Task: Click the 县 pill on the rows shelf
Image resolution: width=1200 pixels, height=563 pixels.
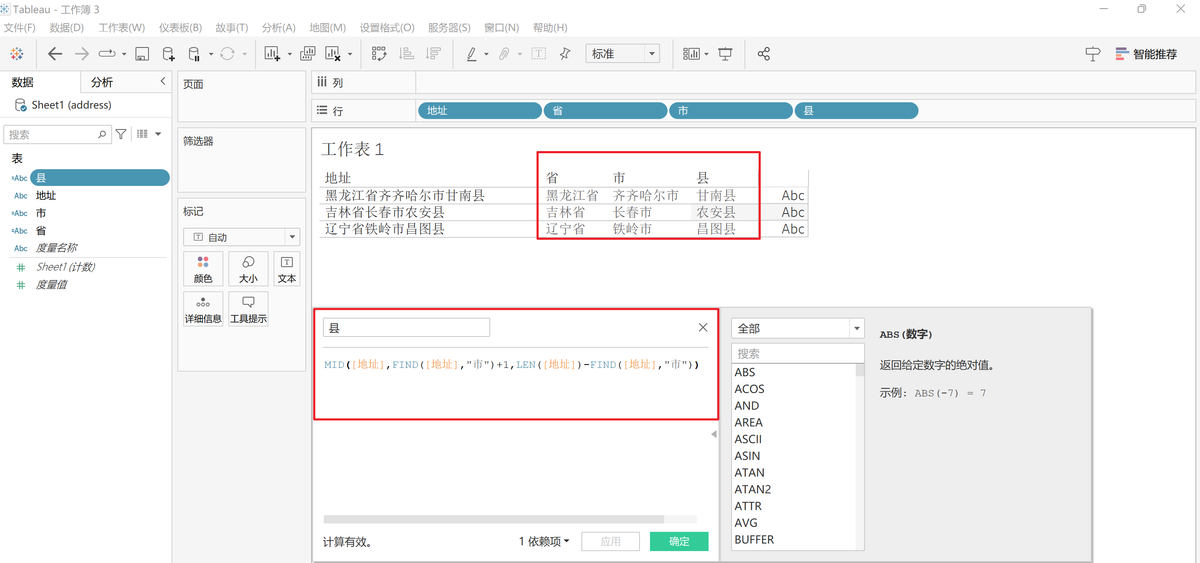Action: (857, 111)
